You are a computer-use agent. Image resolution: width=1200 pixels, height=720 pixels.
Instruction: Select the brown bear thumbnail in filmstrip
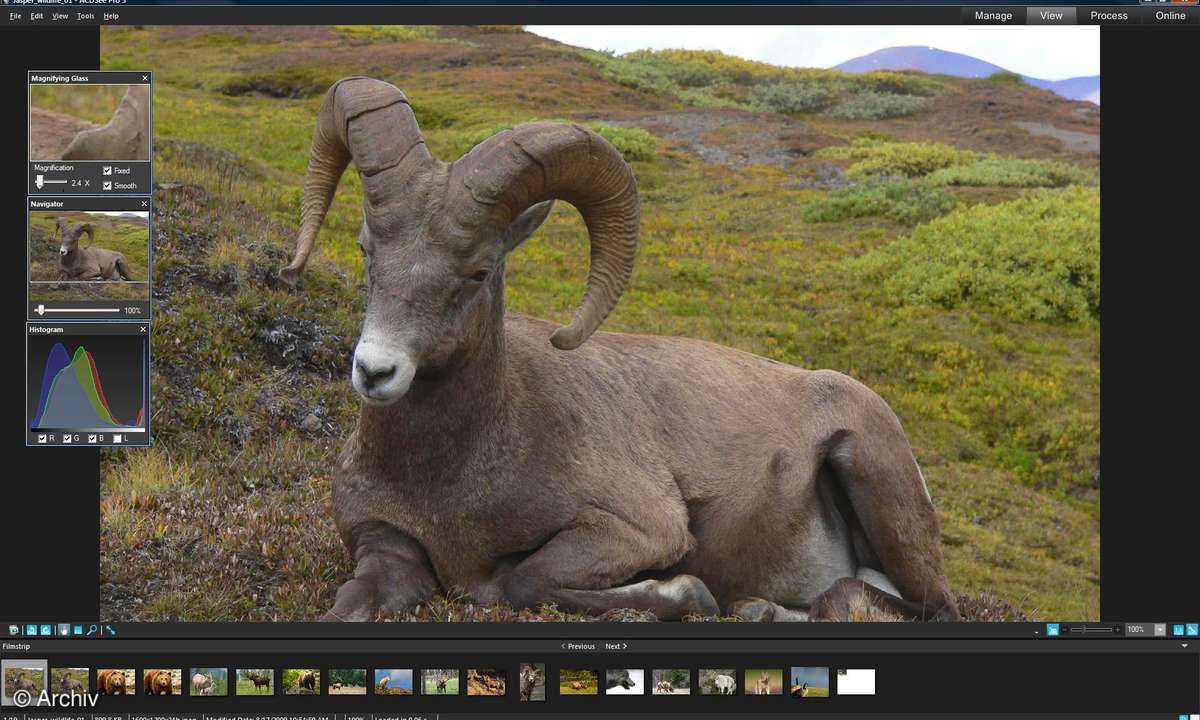[116, 682]
